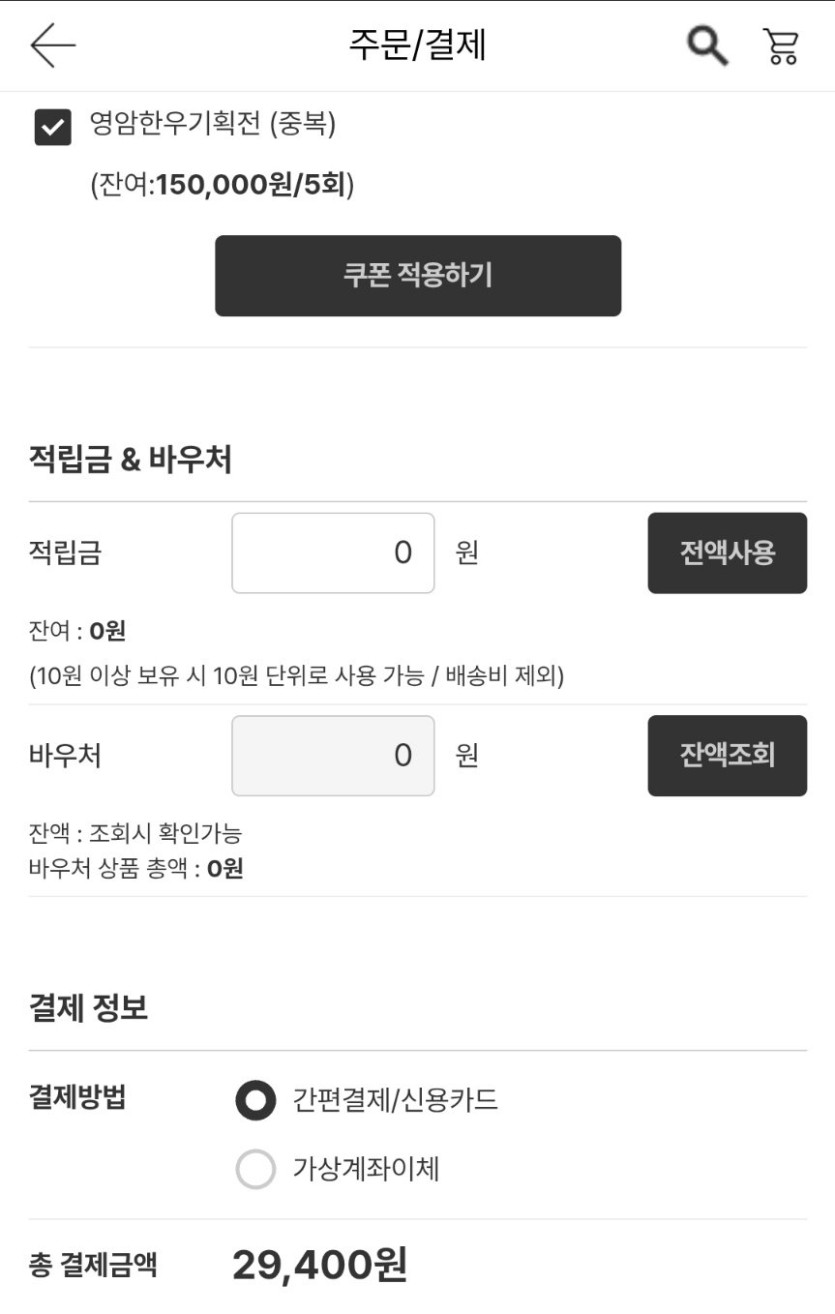Image resolution: width=835 pixels, height=1314 pixels.
Task: Uncheck the 영암한우기획전 coupon checkbox
Action: [53, 127]
